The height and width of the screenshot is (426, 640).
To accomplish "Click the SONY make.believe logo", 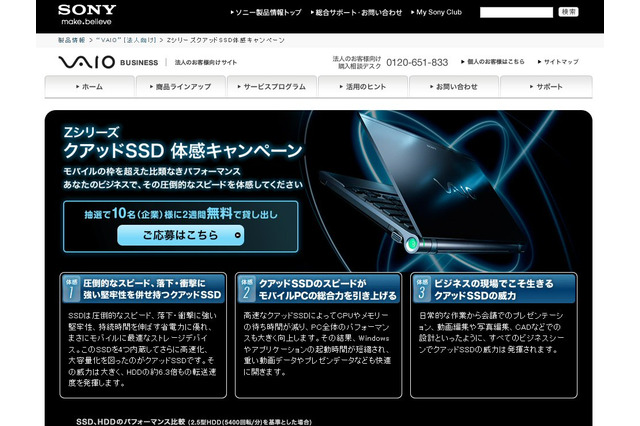I will click(x=87, y=15).
